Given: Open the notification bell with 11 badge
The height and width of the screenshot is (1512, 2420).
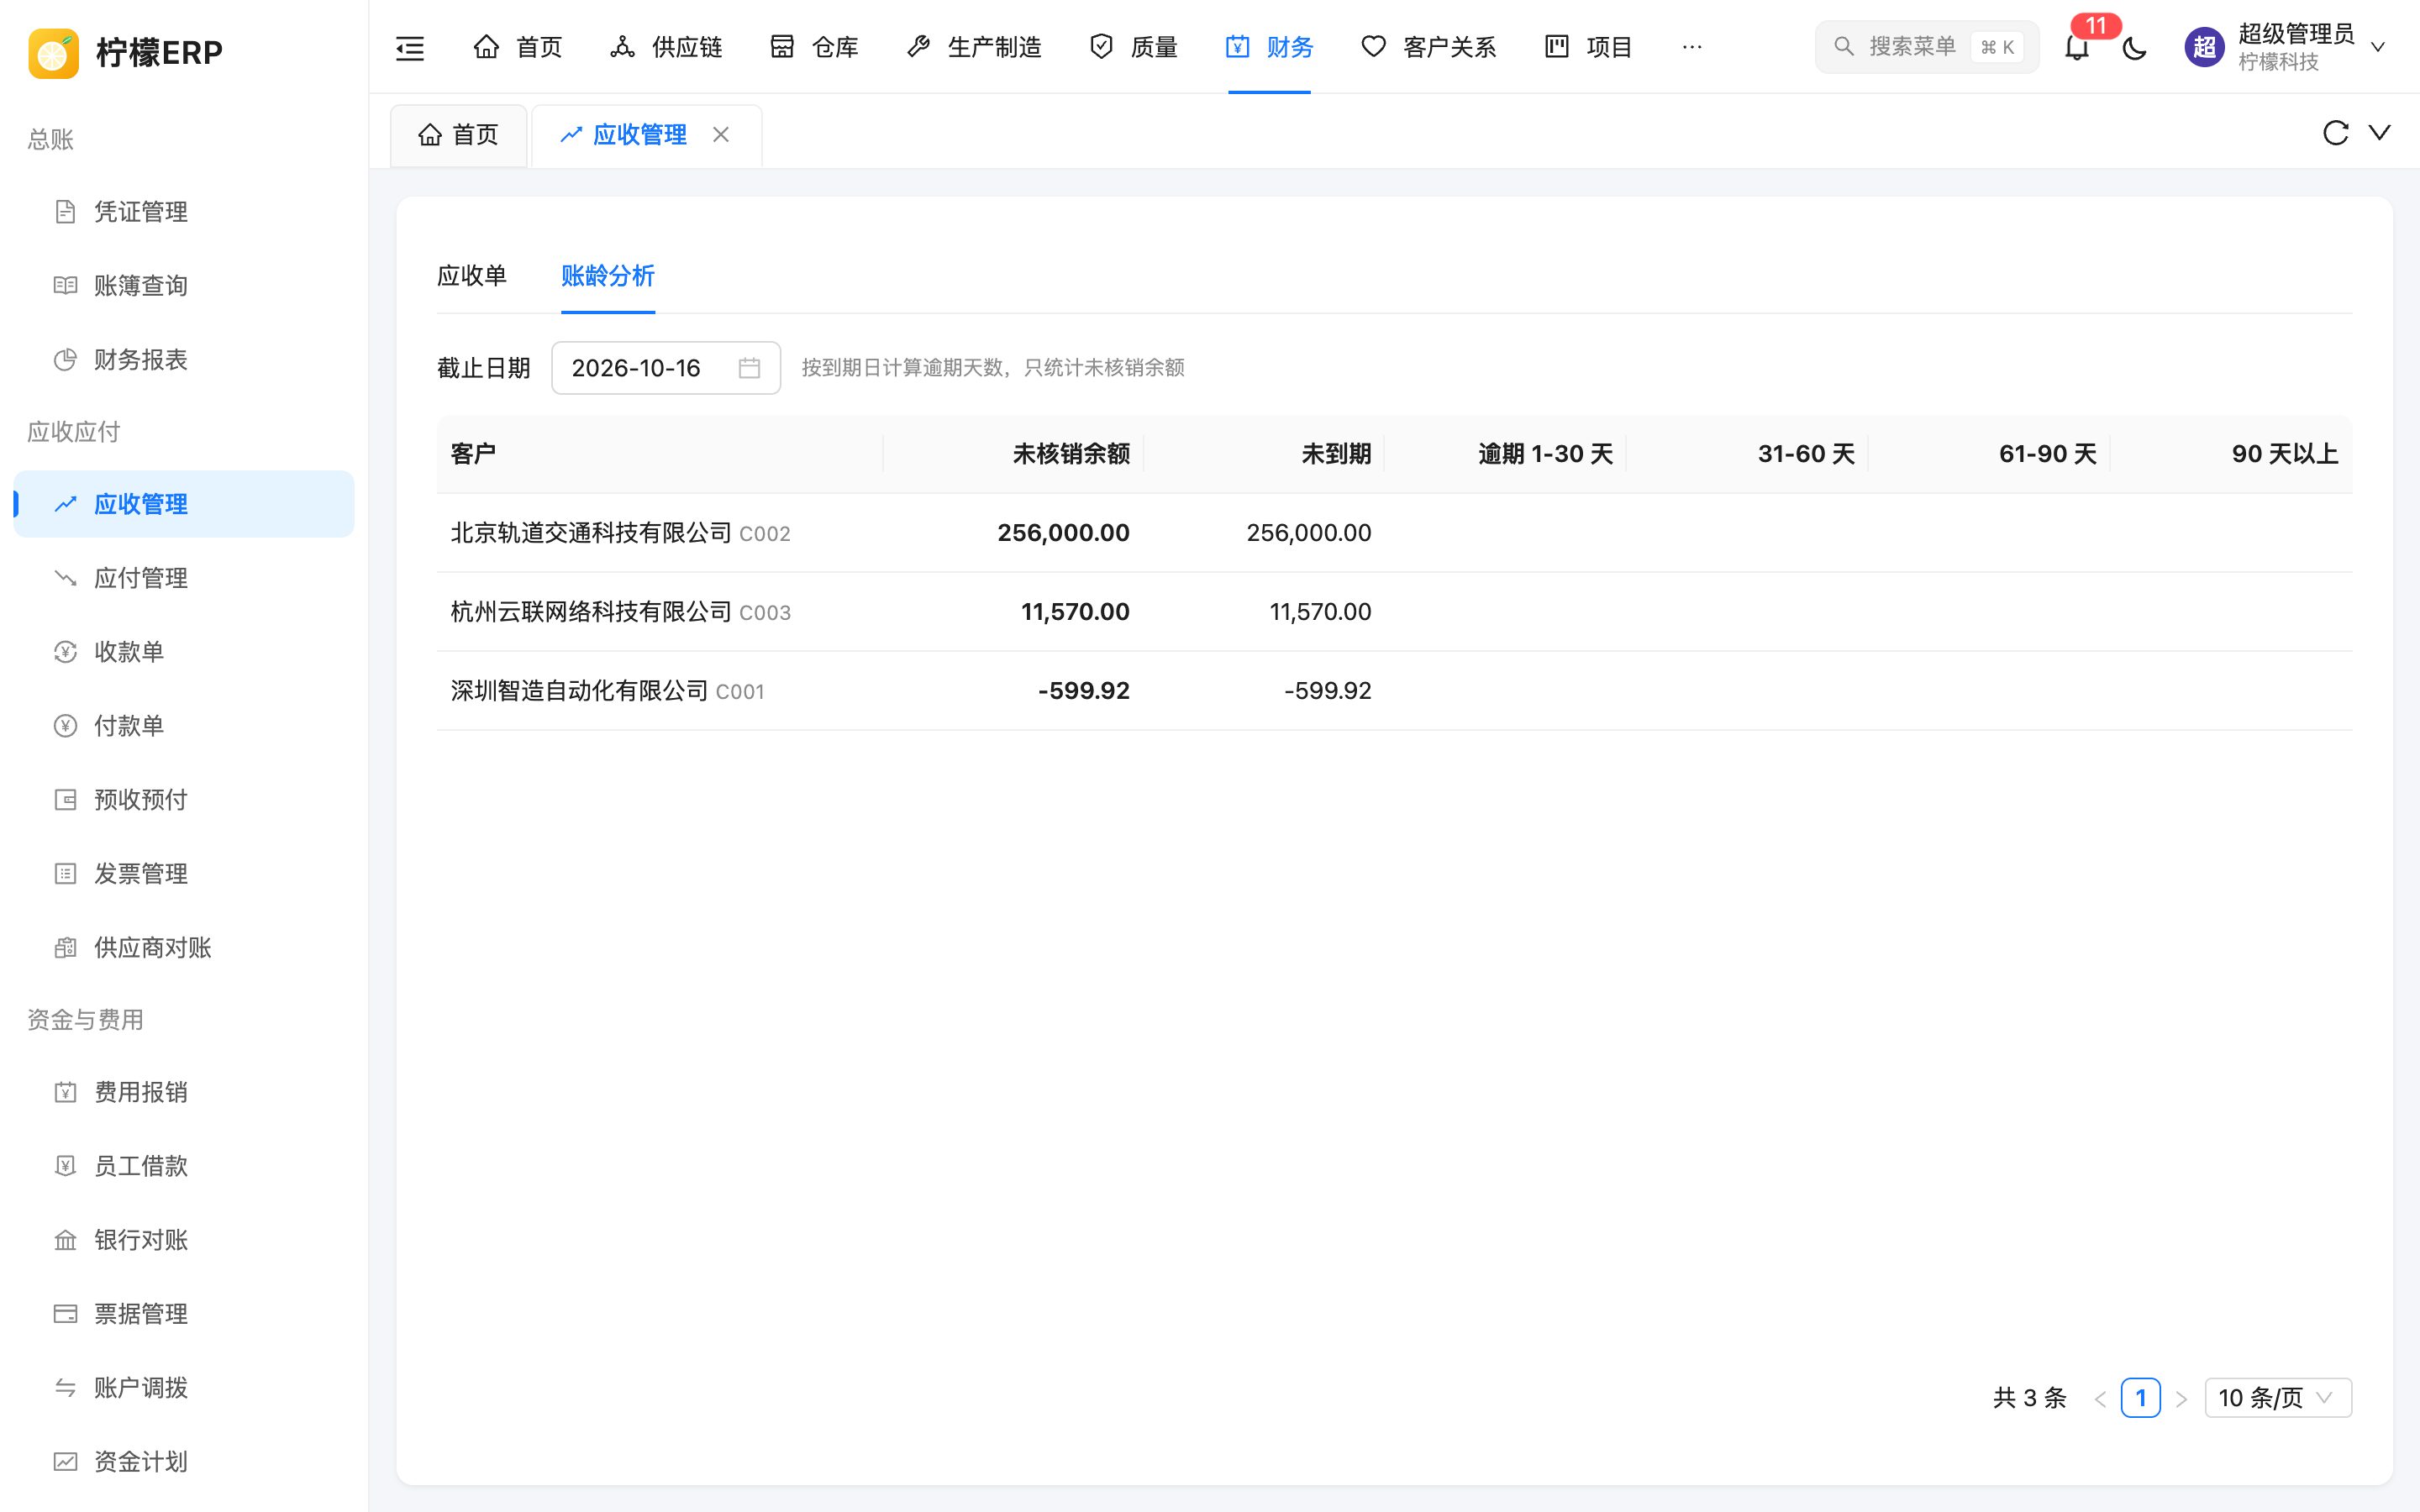Looking at the screenshot, I should [2077, 47].
